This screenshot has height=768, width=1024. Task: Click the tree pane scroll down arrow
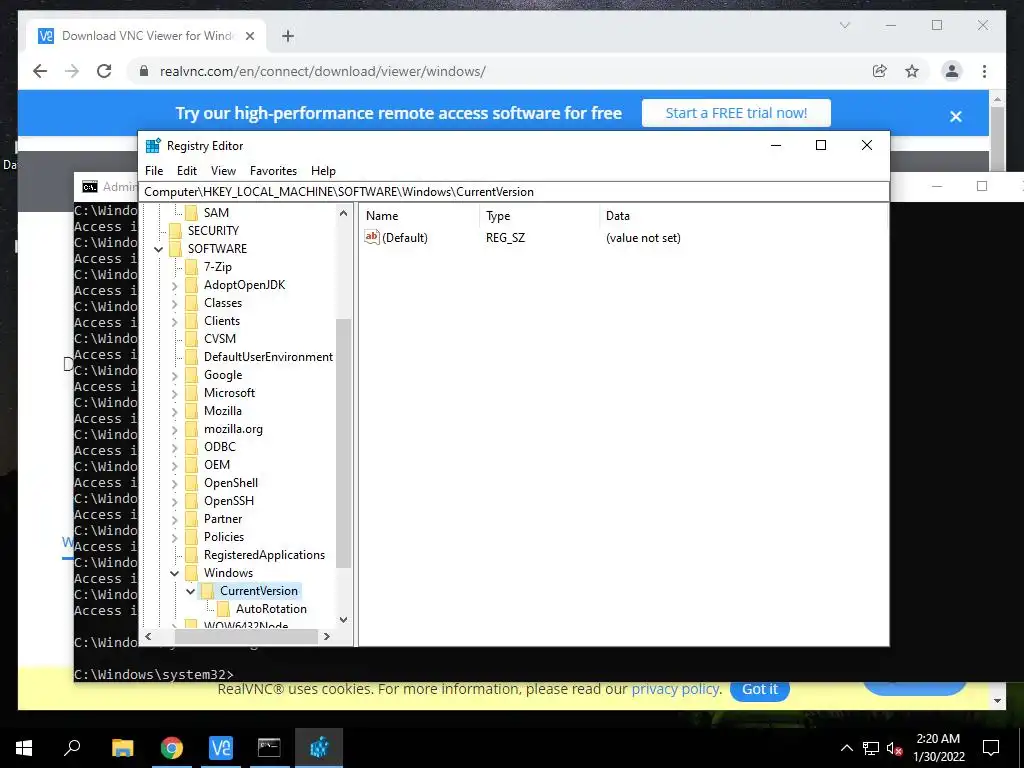click(x=344, y=620)
